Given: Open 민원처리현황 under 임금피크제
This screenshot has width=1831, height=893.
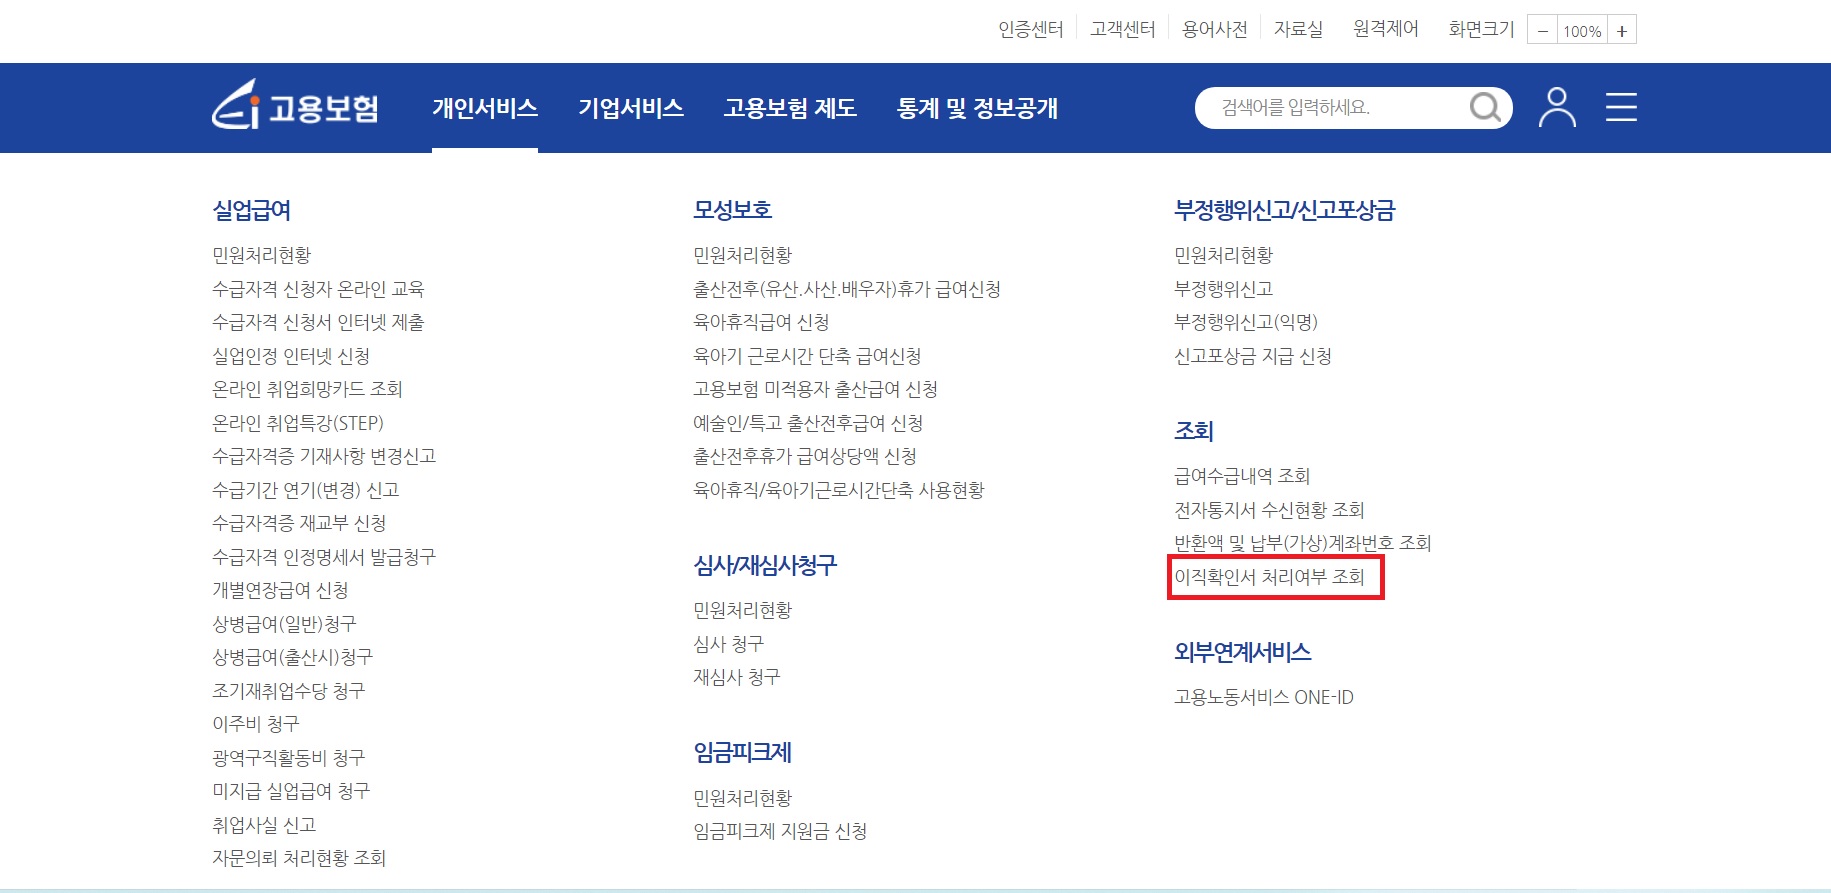Looking at the screenshot, I should (743, 798).
